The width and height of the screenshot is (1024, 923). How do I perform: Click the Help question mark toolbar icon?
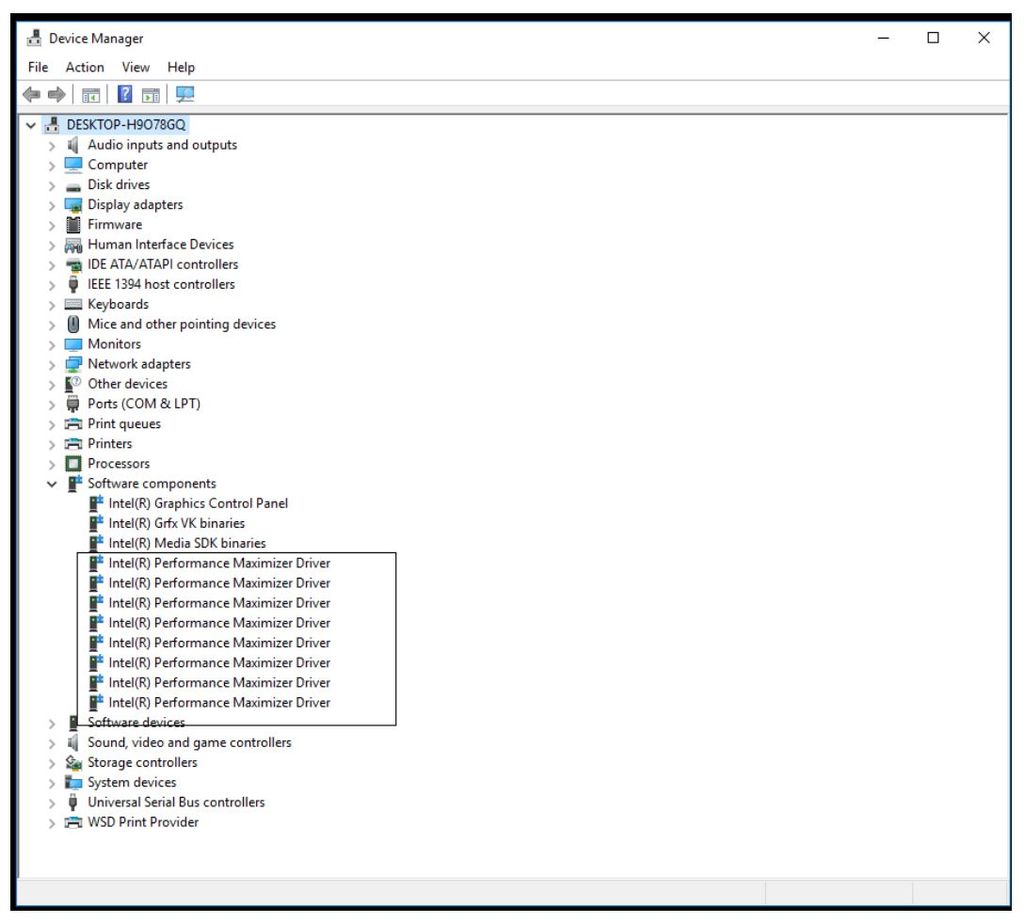(124, 94)
